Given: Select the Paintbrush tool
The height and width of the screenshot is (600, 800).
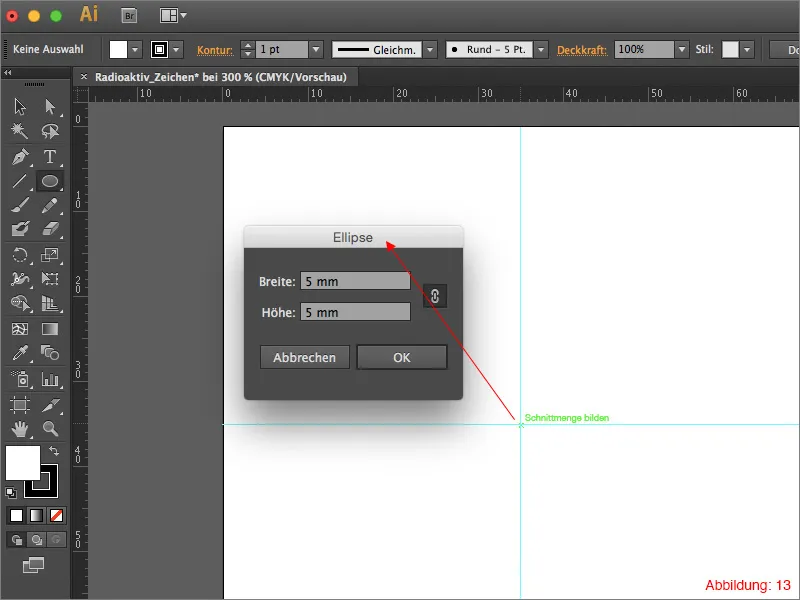Looking at the screenshot, I should tap(20, 205).
